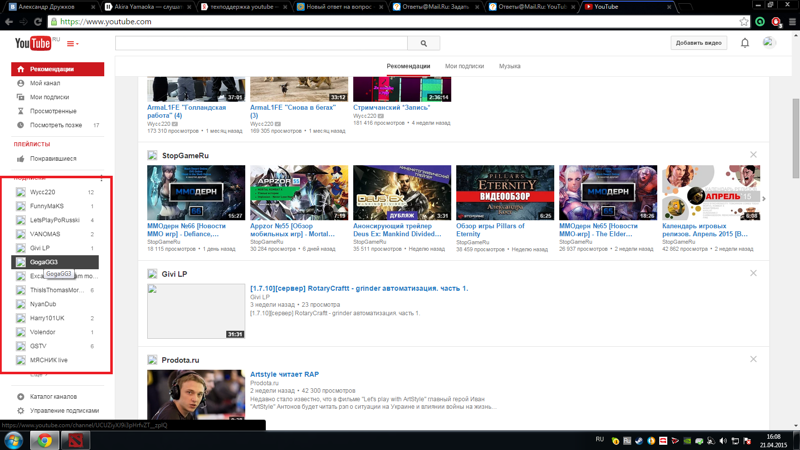Open the GogaGG3 subscription
The width and height of the screenshot is (800, 450).
click(55, 262)
